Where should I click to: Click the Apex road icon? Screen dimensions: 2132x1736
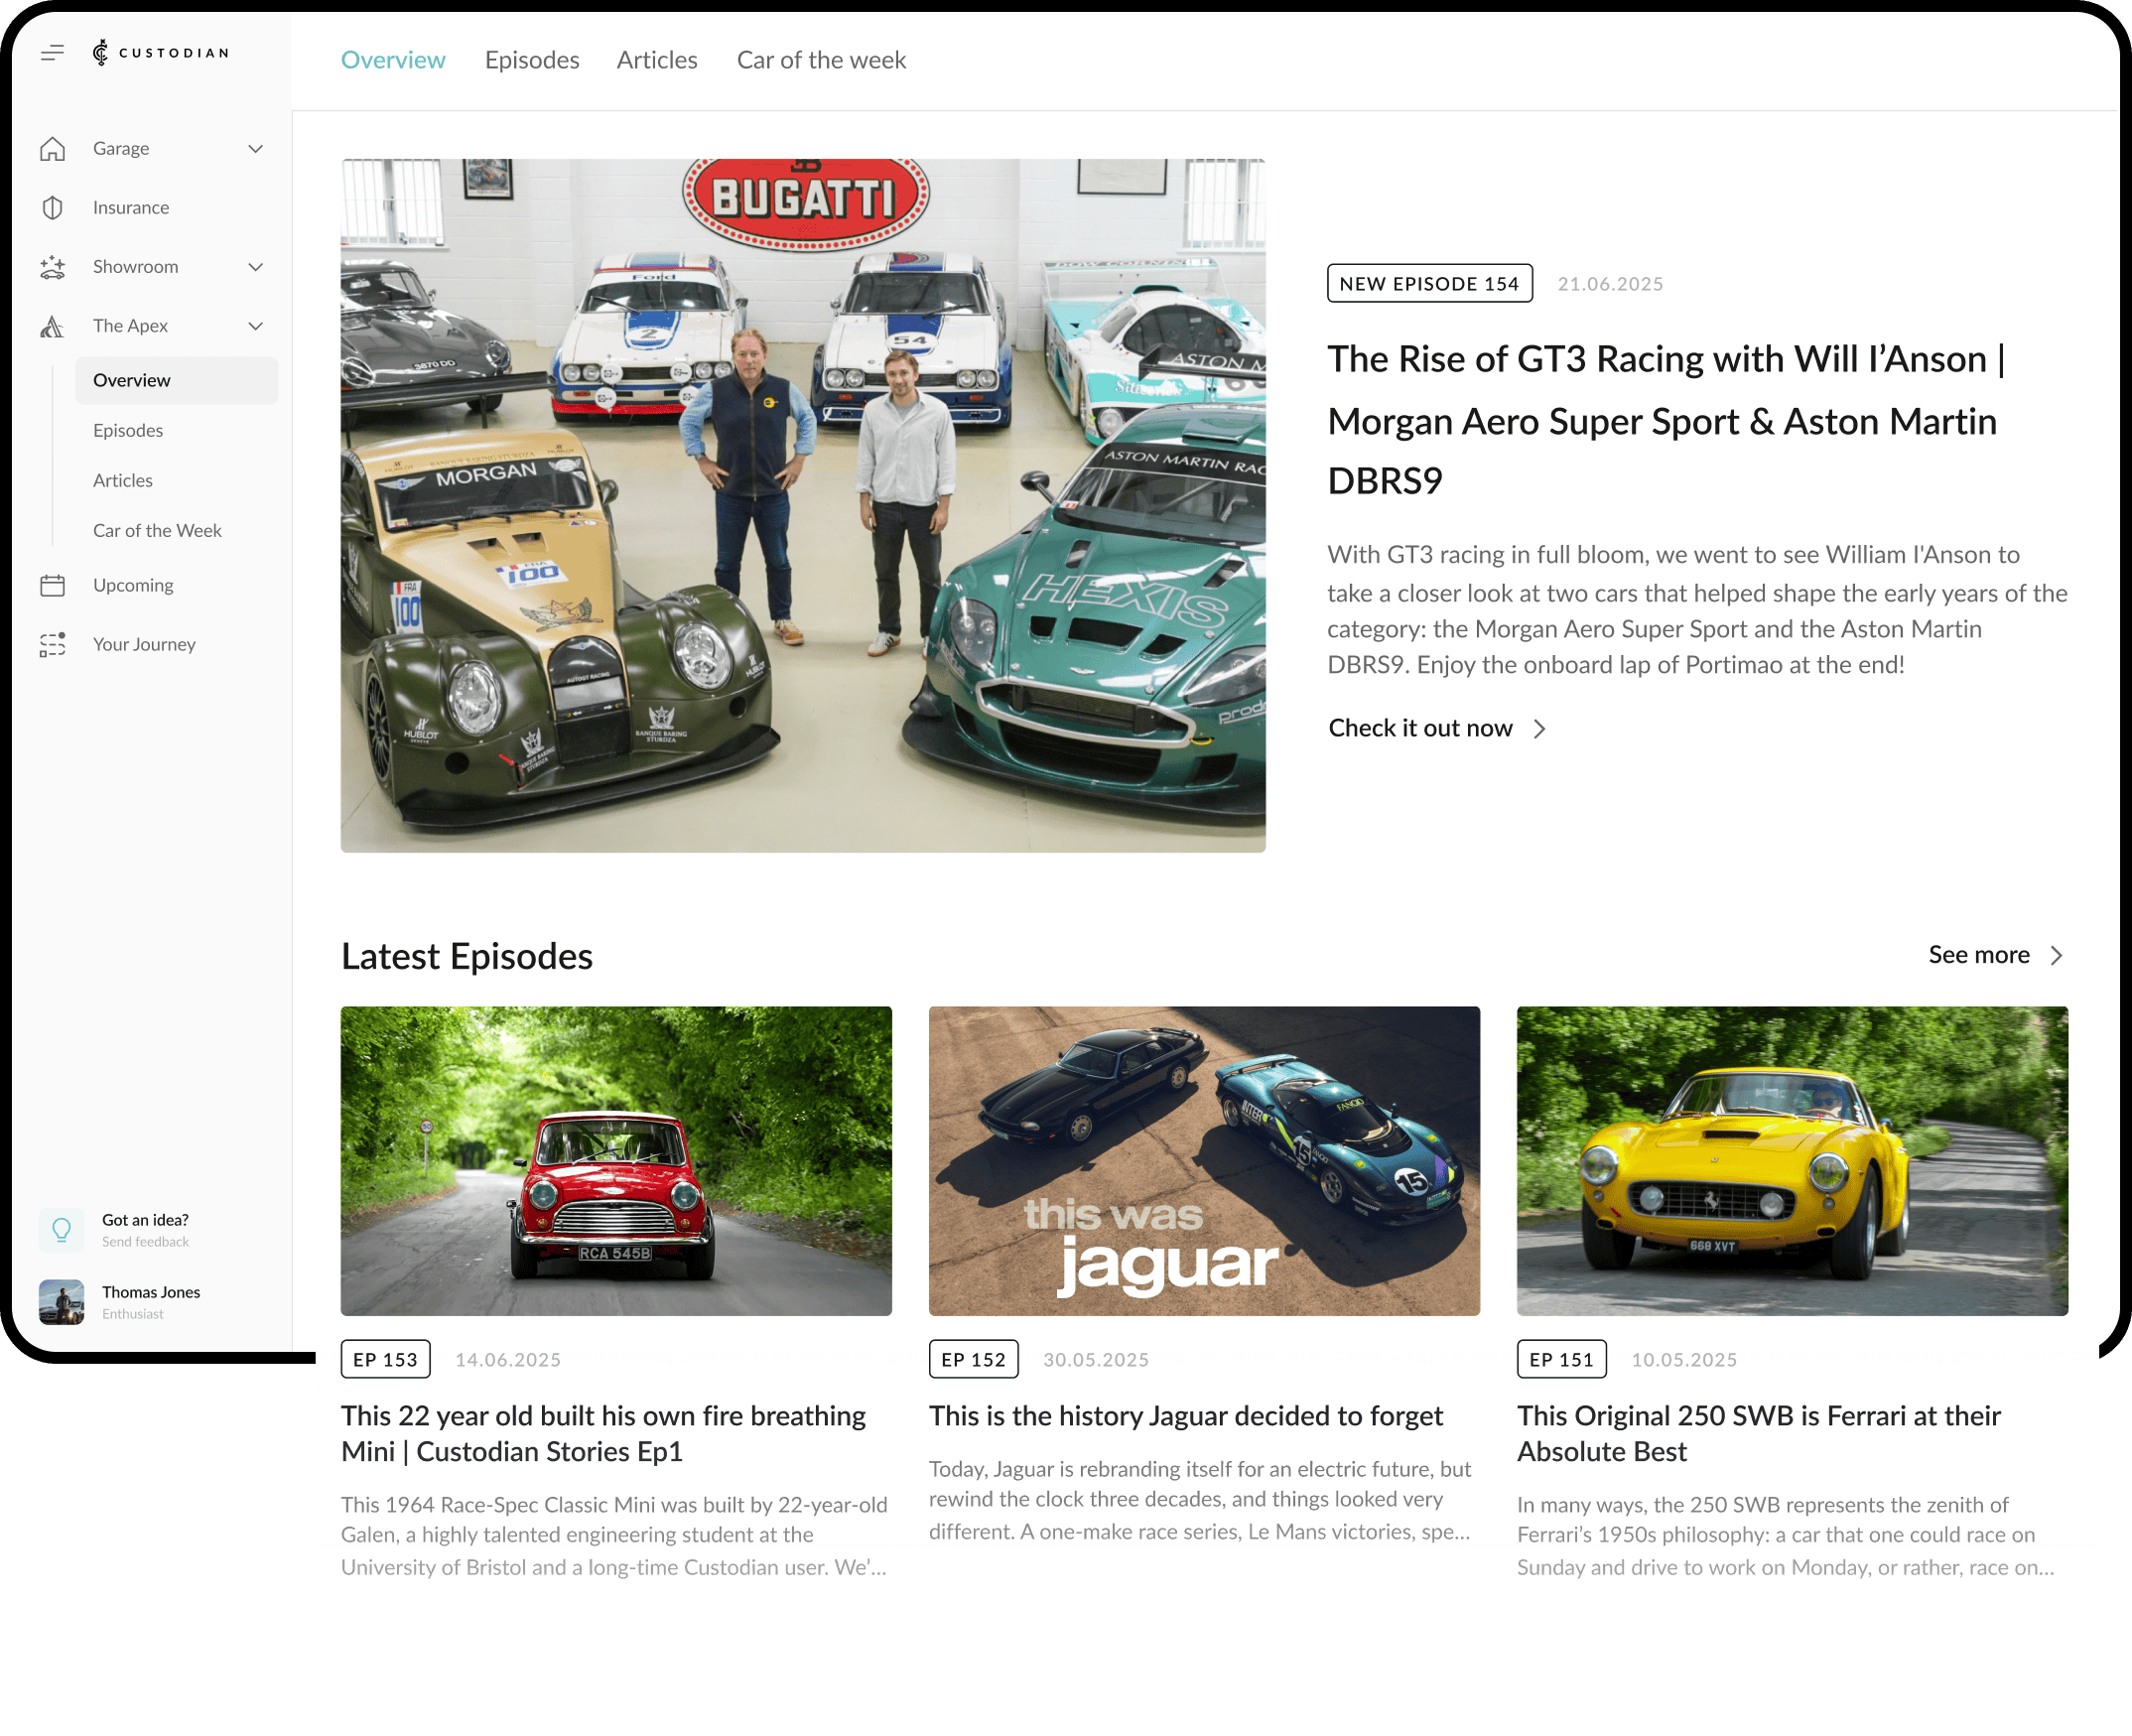pyautogui.click(x=53, y=326)
